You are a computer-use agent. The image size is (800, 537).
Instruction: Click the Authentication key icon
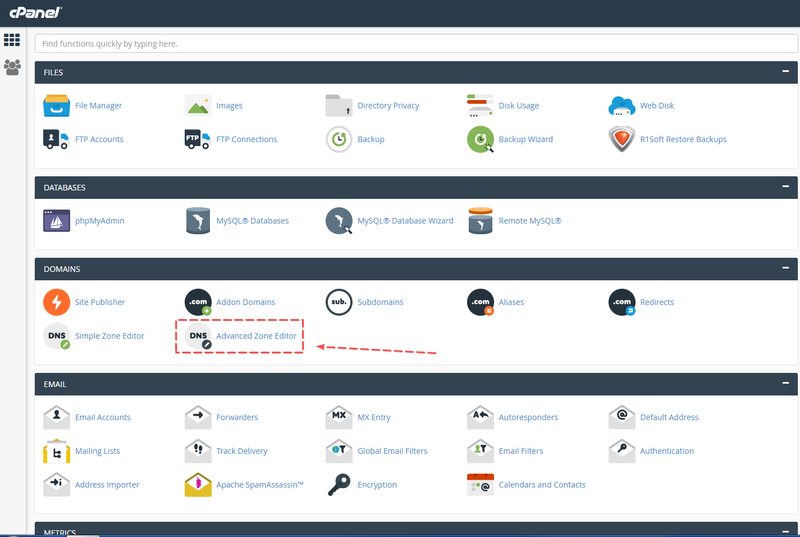[x=621, y=451]
